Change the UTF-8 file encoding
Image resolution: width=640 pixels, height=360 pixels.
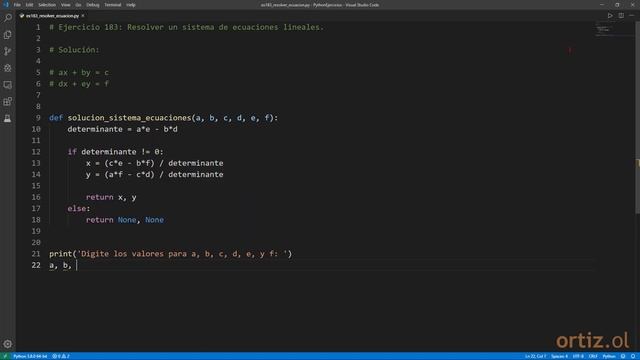coord(578,356)
